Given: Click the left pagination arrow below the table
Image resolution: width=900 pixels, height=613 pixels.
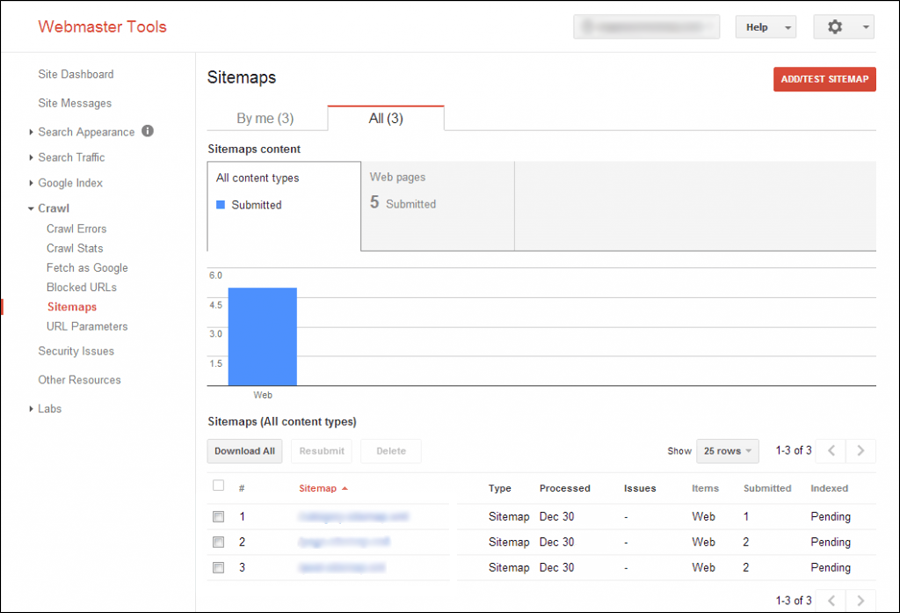Looking at the screenshot, I should point(831,601).
